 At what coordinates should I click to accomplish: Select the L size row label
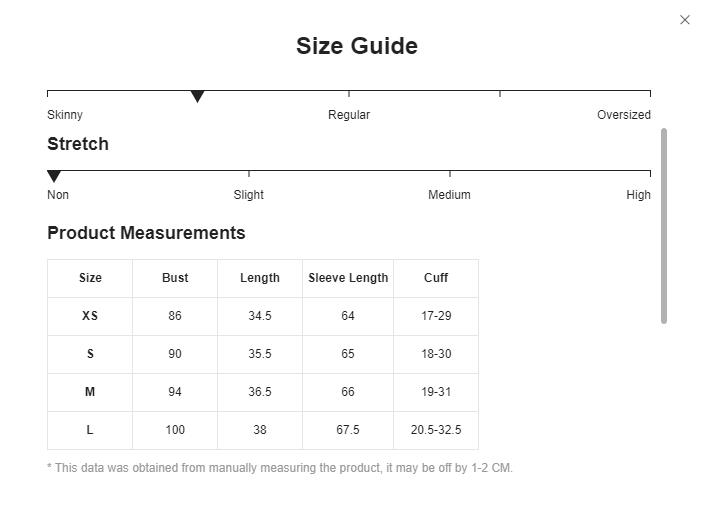tap(90, 430)
